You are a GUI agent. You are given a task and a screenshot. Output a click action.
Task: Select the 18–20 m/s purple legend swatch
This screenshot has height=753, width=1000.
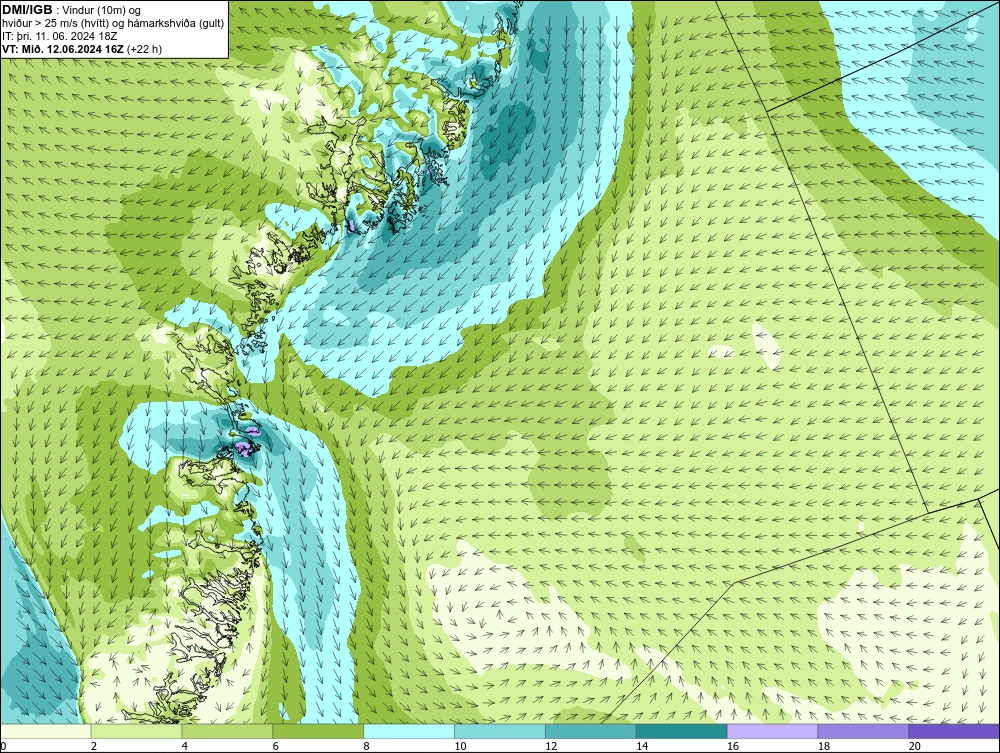click(x=864, y=731)
